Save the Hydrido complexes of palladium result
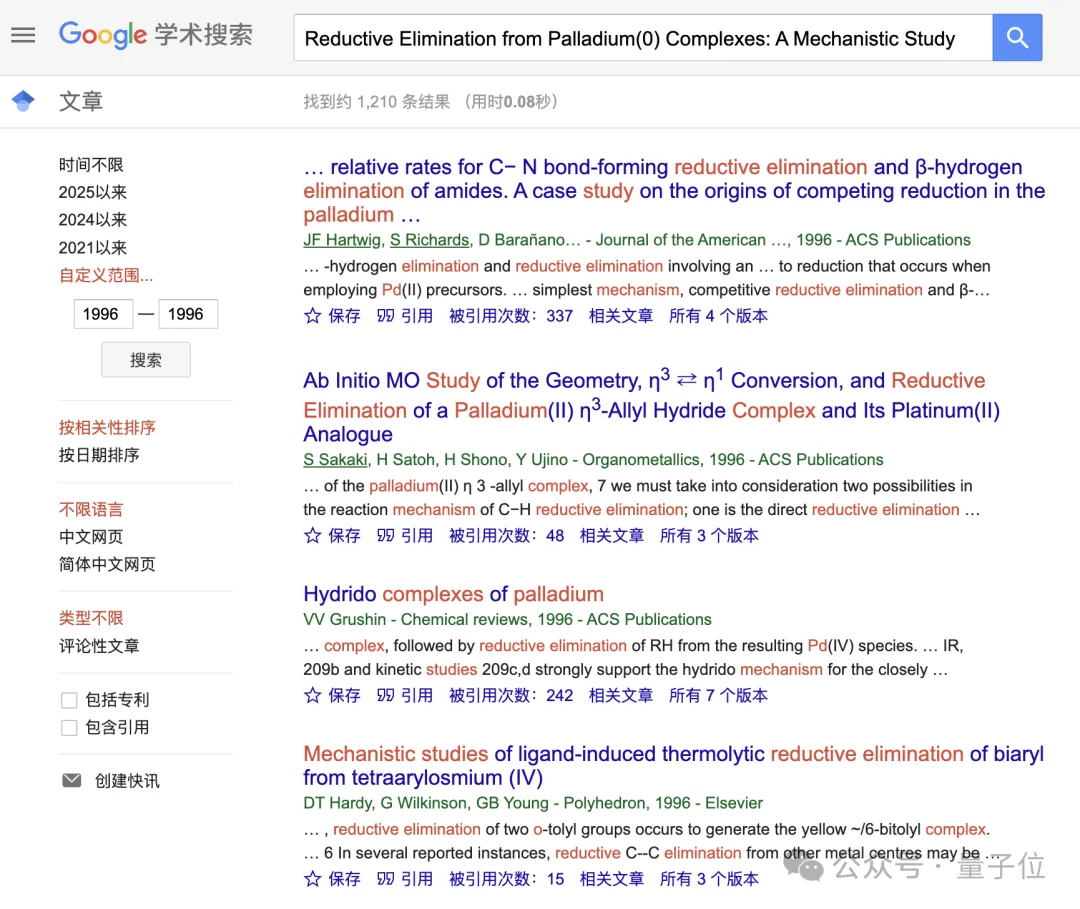The width and height of the screenshot is (1080, 909). click(x=332, y=696)
